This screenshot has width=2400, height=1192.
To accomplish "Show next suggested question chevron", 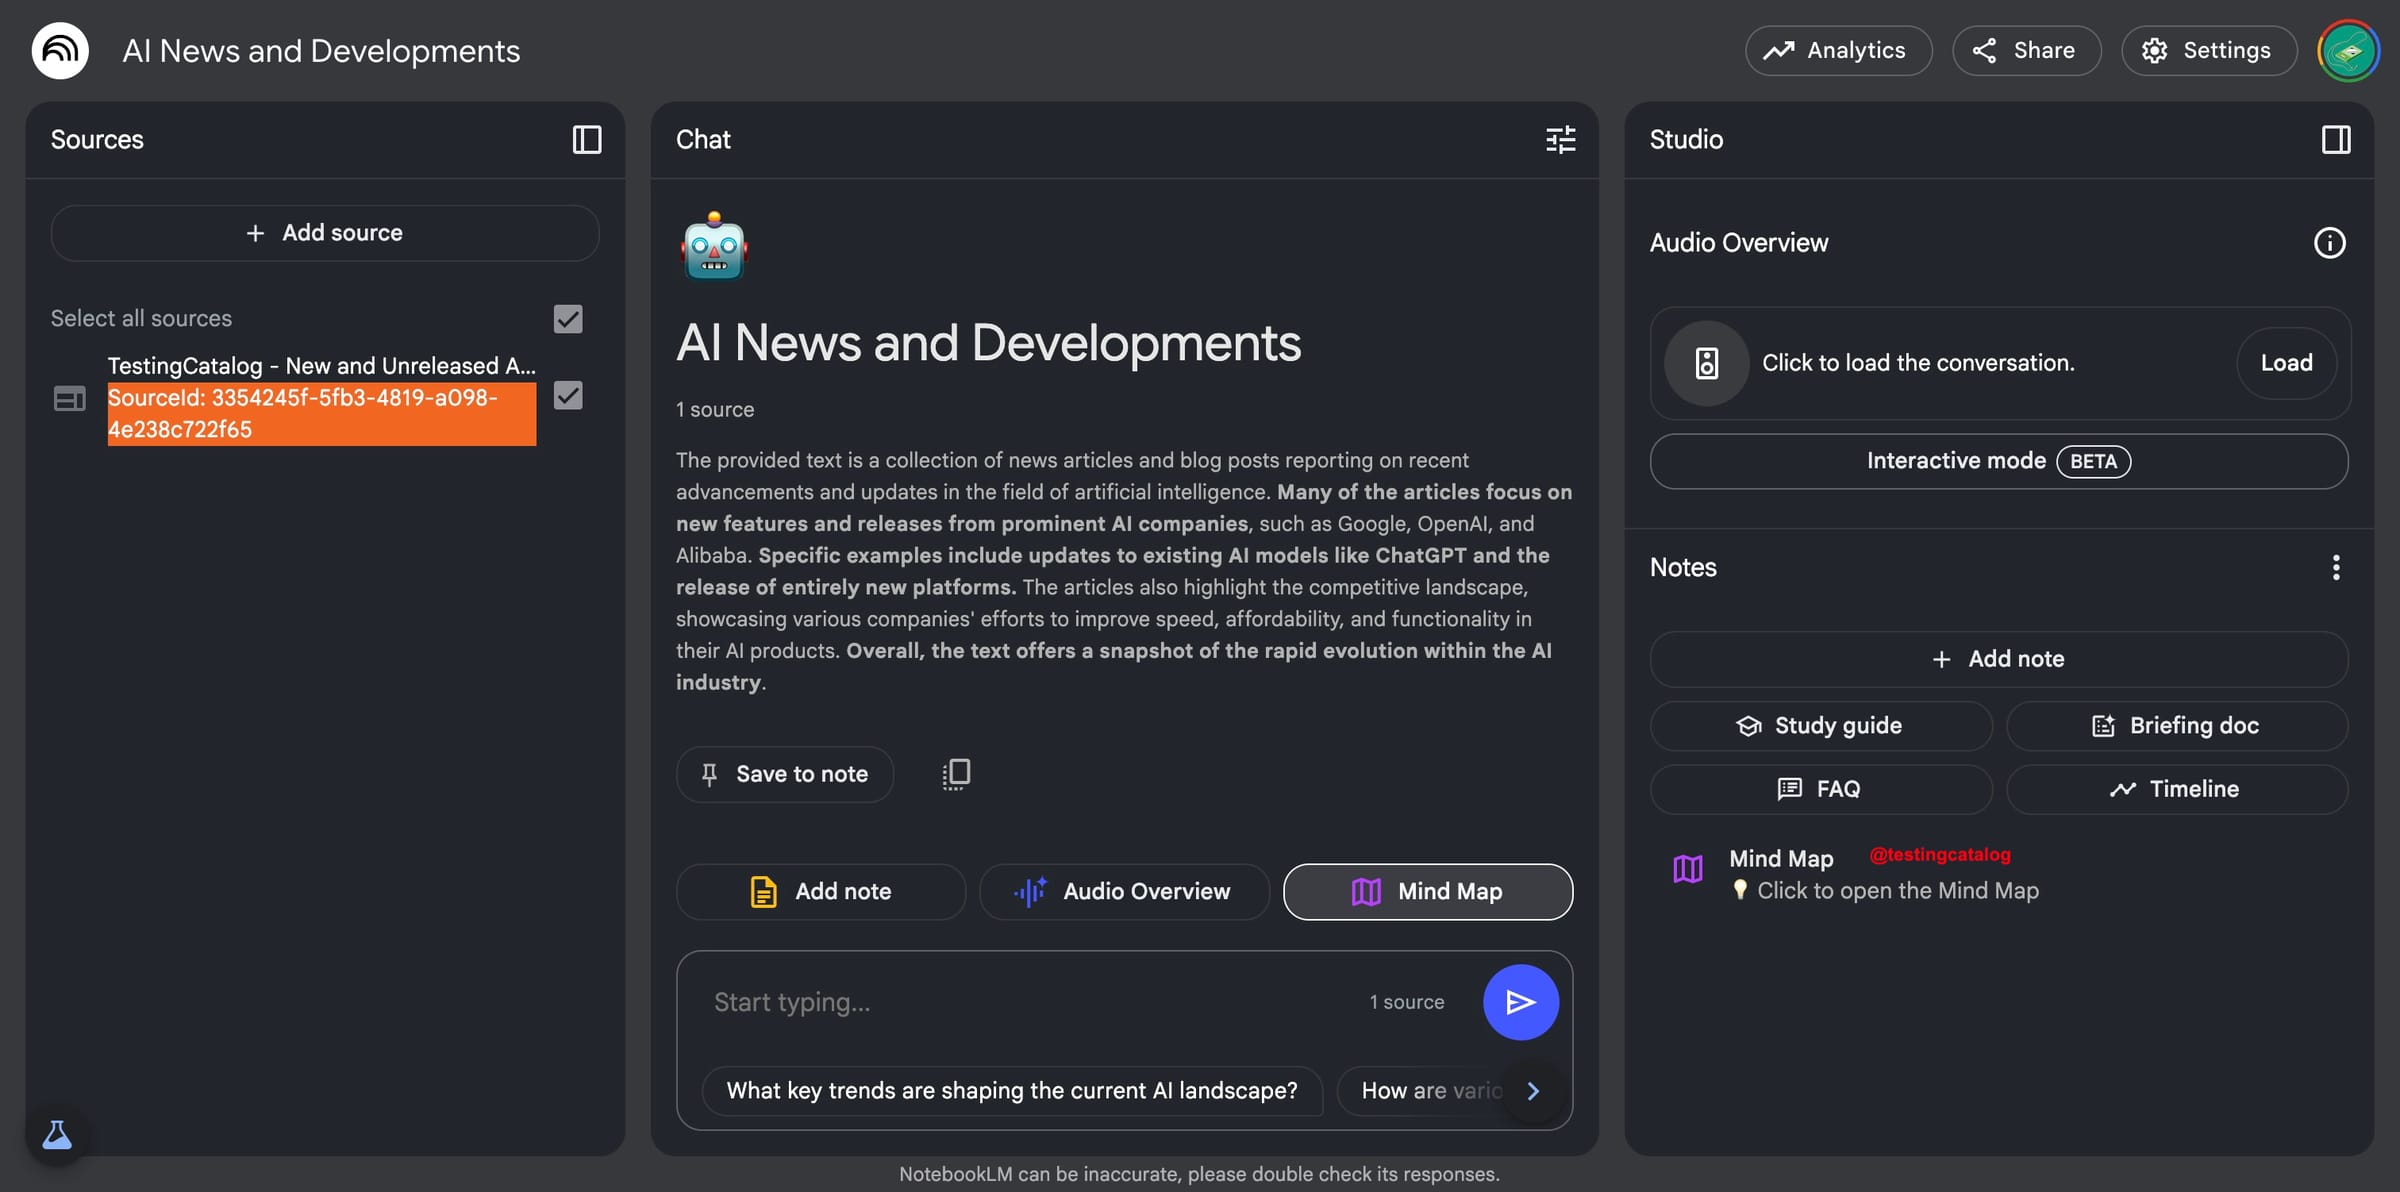I will [x=1533, y=1091].
